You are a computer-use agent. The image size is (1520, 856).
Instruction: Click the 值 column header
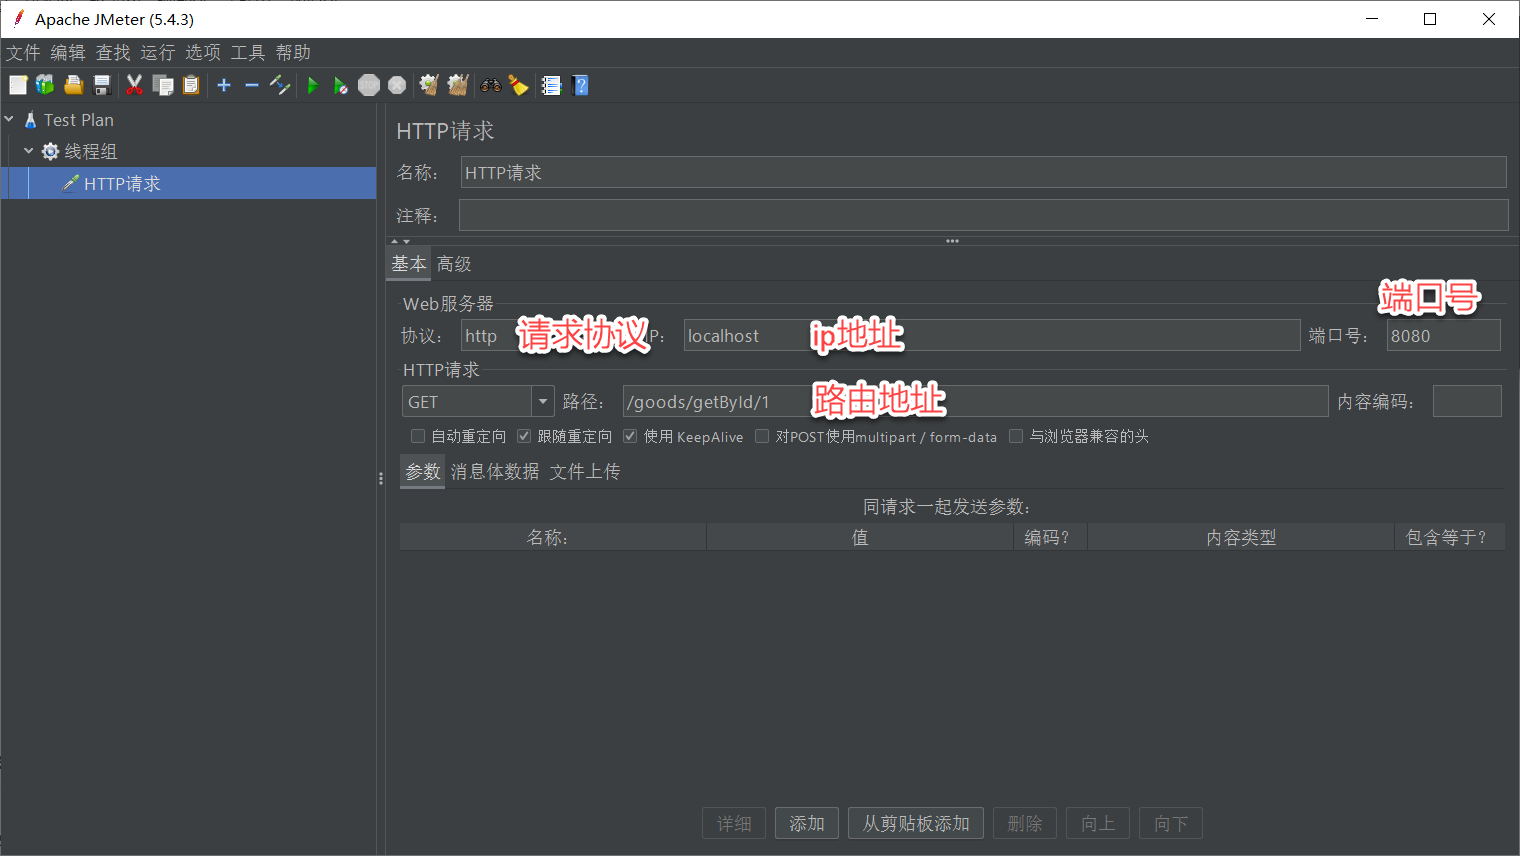click(x=860, y=537)
